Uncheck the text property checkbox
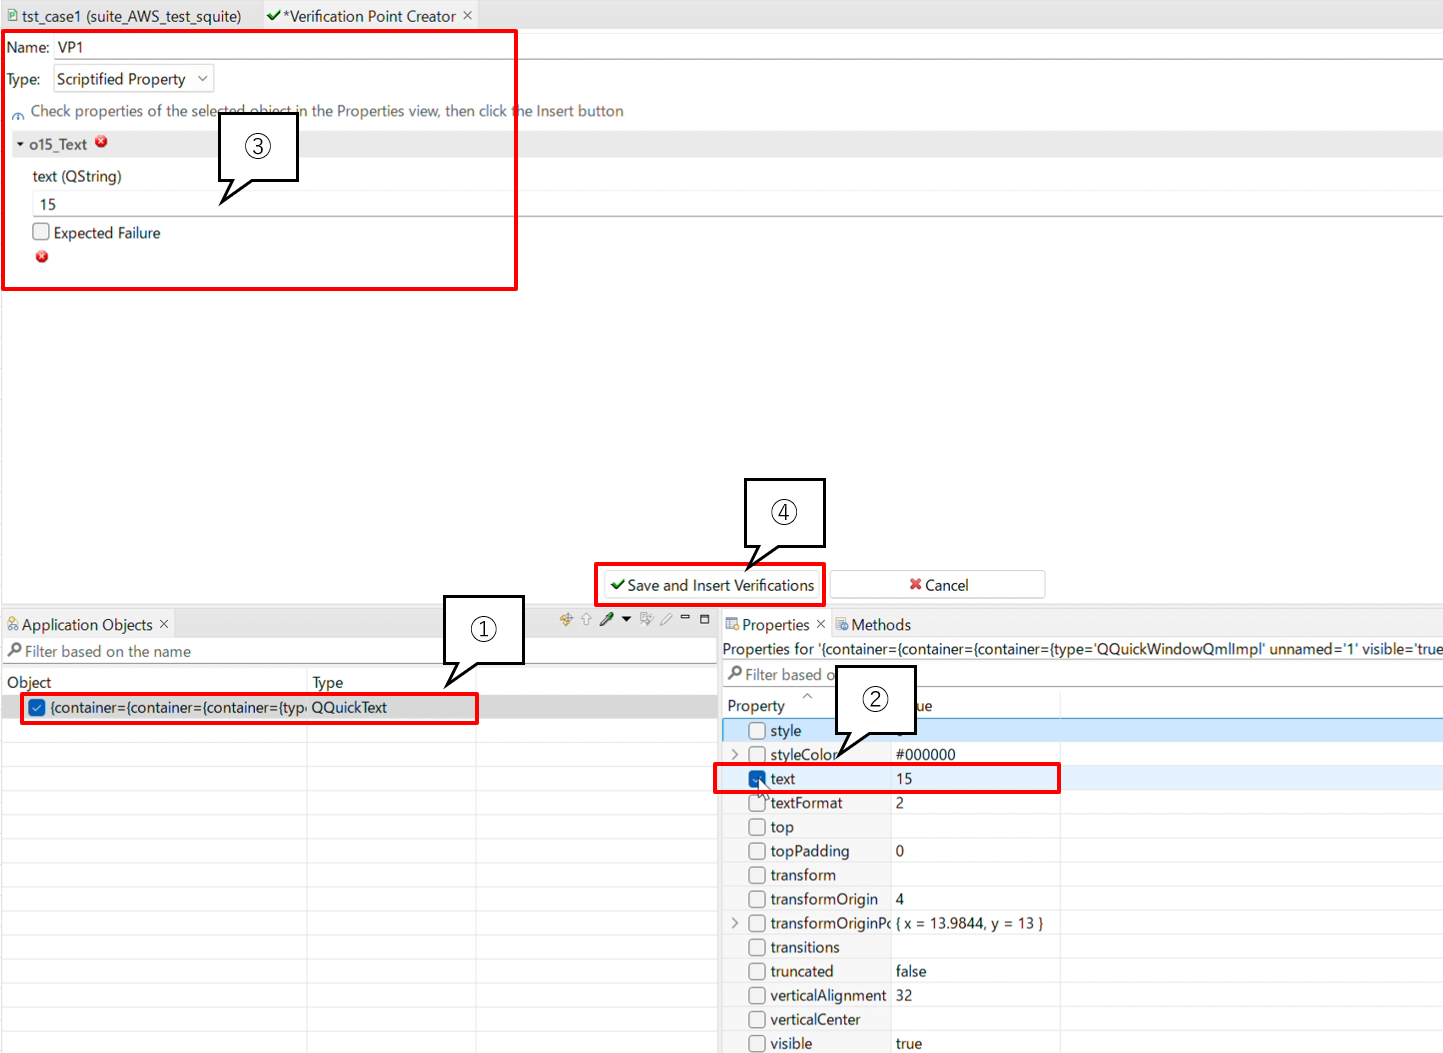The width and height of the screenshot is (1443, 1053). [757, 779]
